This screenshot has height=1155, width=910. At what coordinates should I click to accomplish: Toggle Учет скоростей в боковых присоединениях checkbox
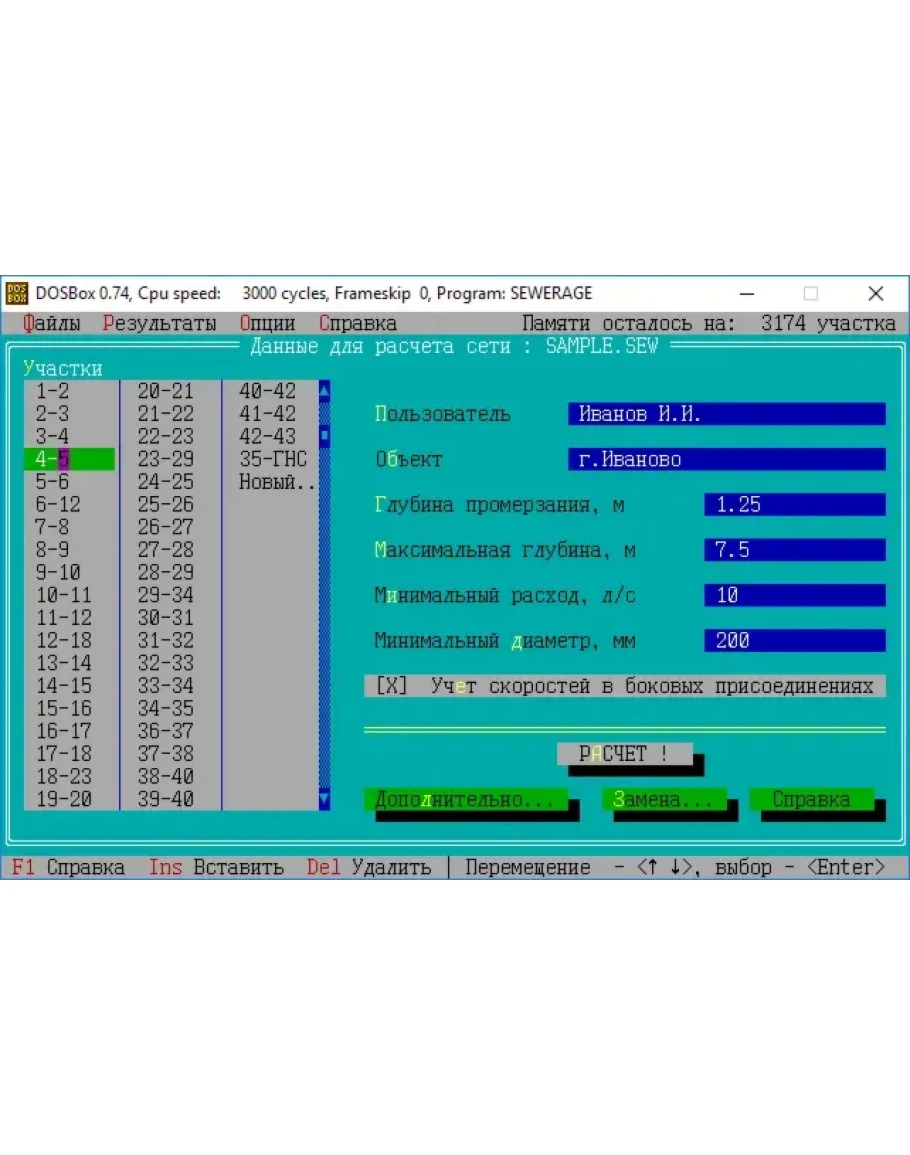[392, 687]
